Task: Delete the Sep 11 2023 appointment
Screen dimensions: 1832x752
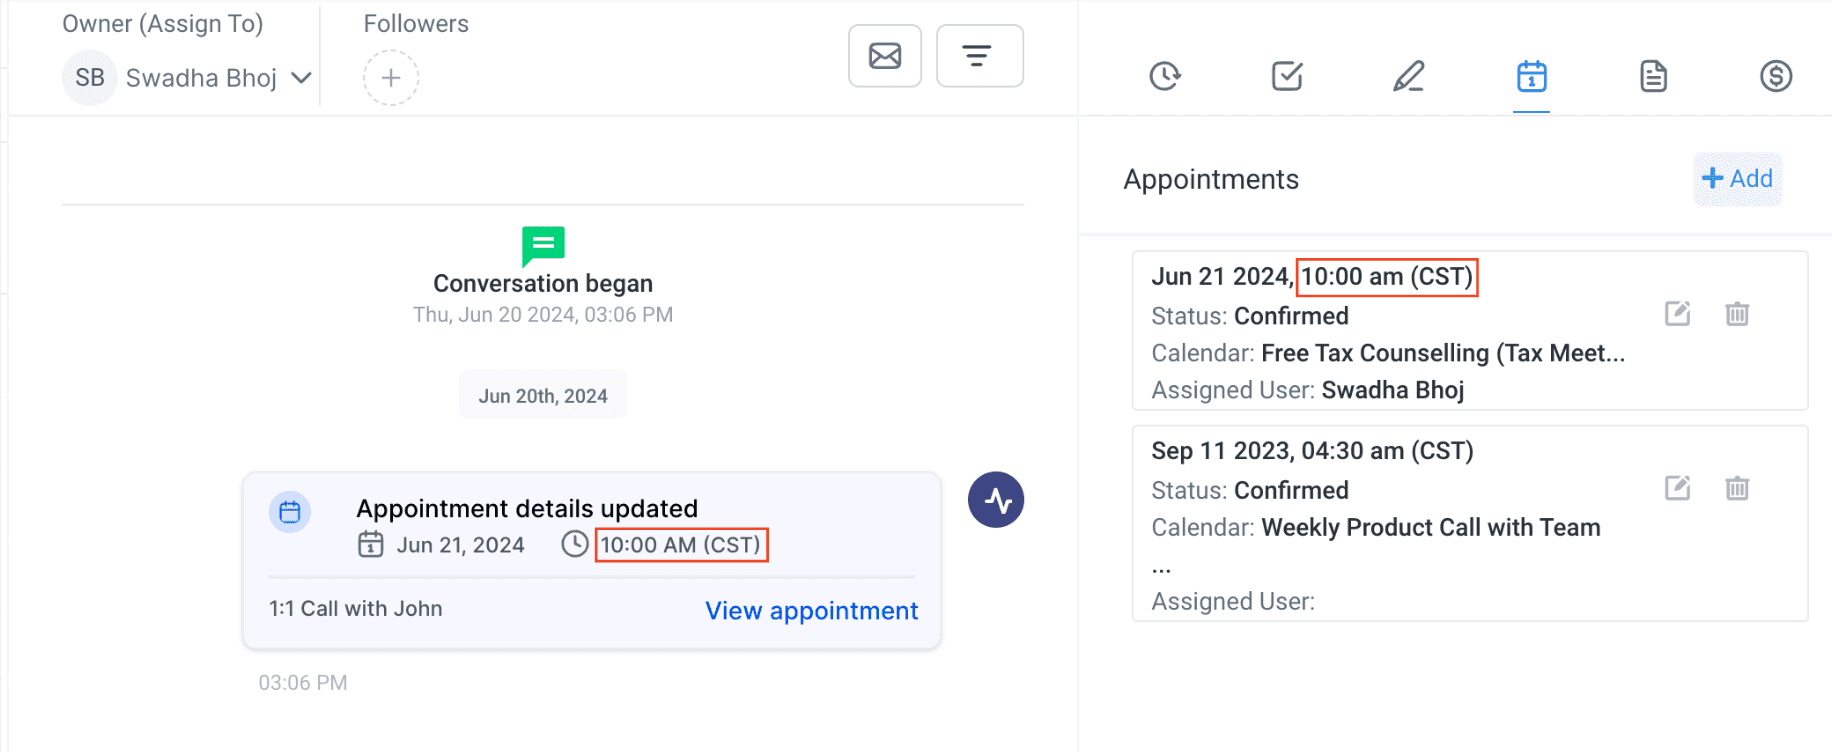Action: pyautogui.click(x=1737, y=488)
